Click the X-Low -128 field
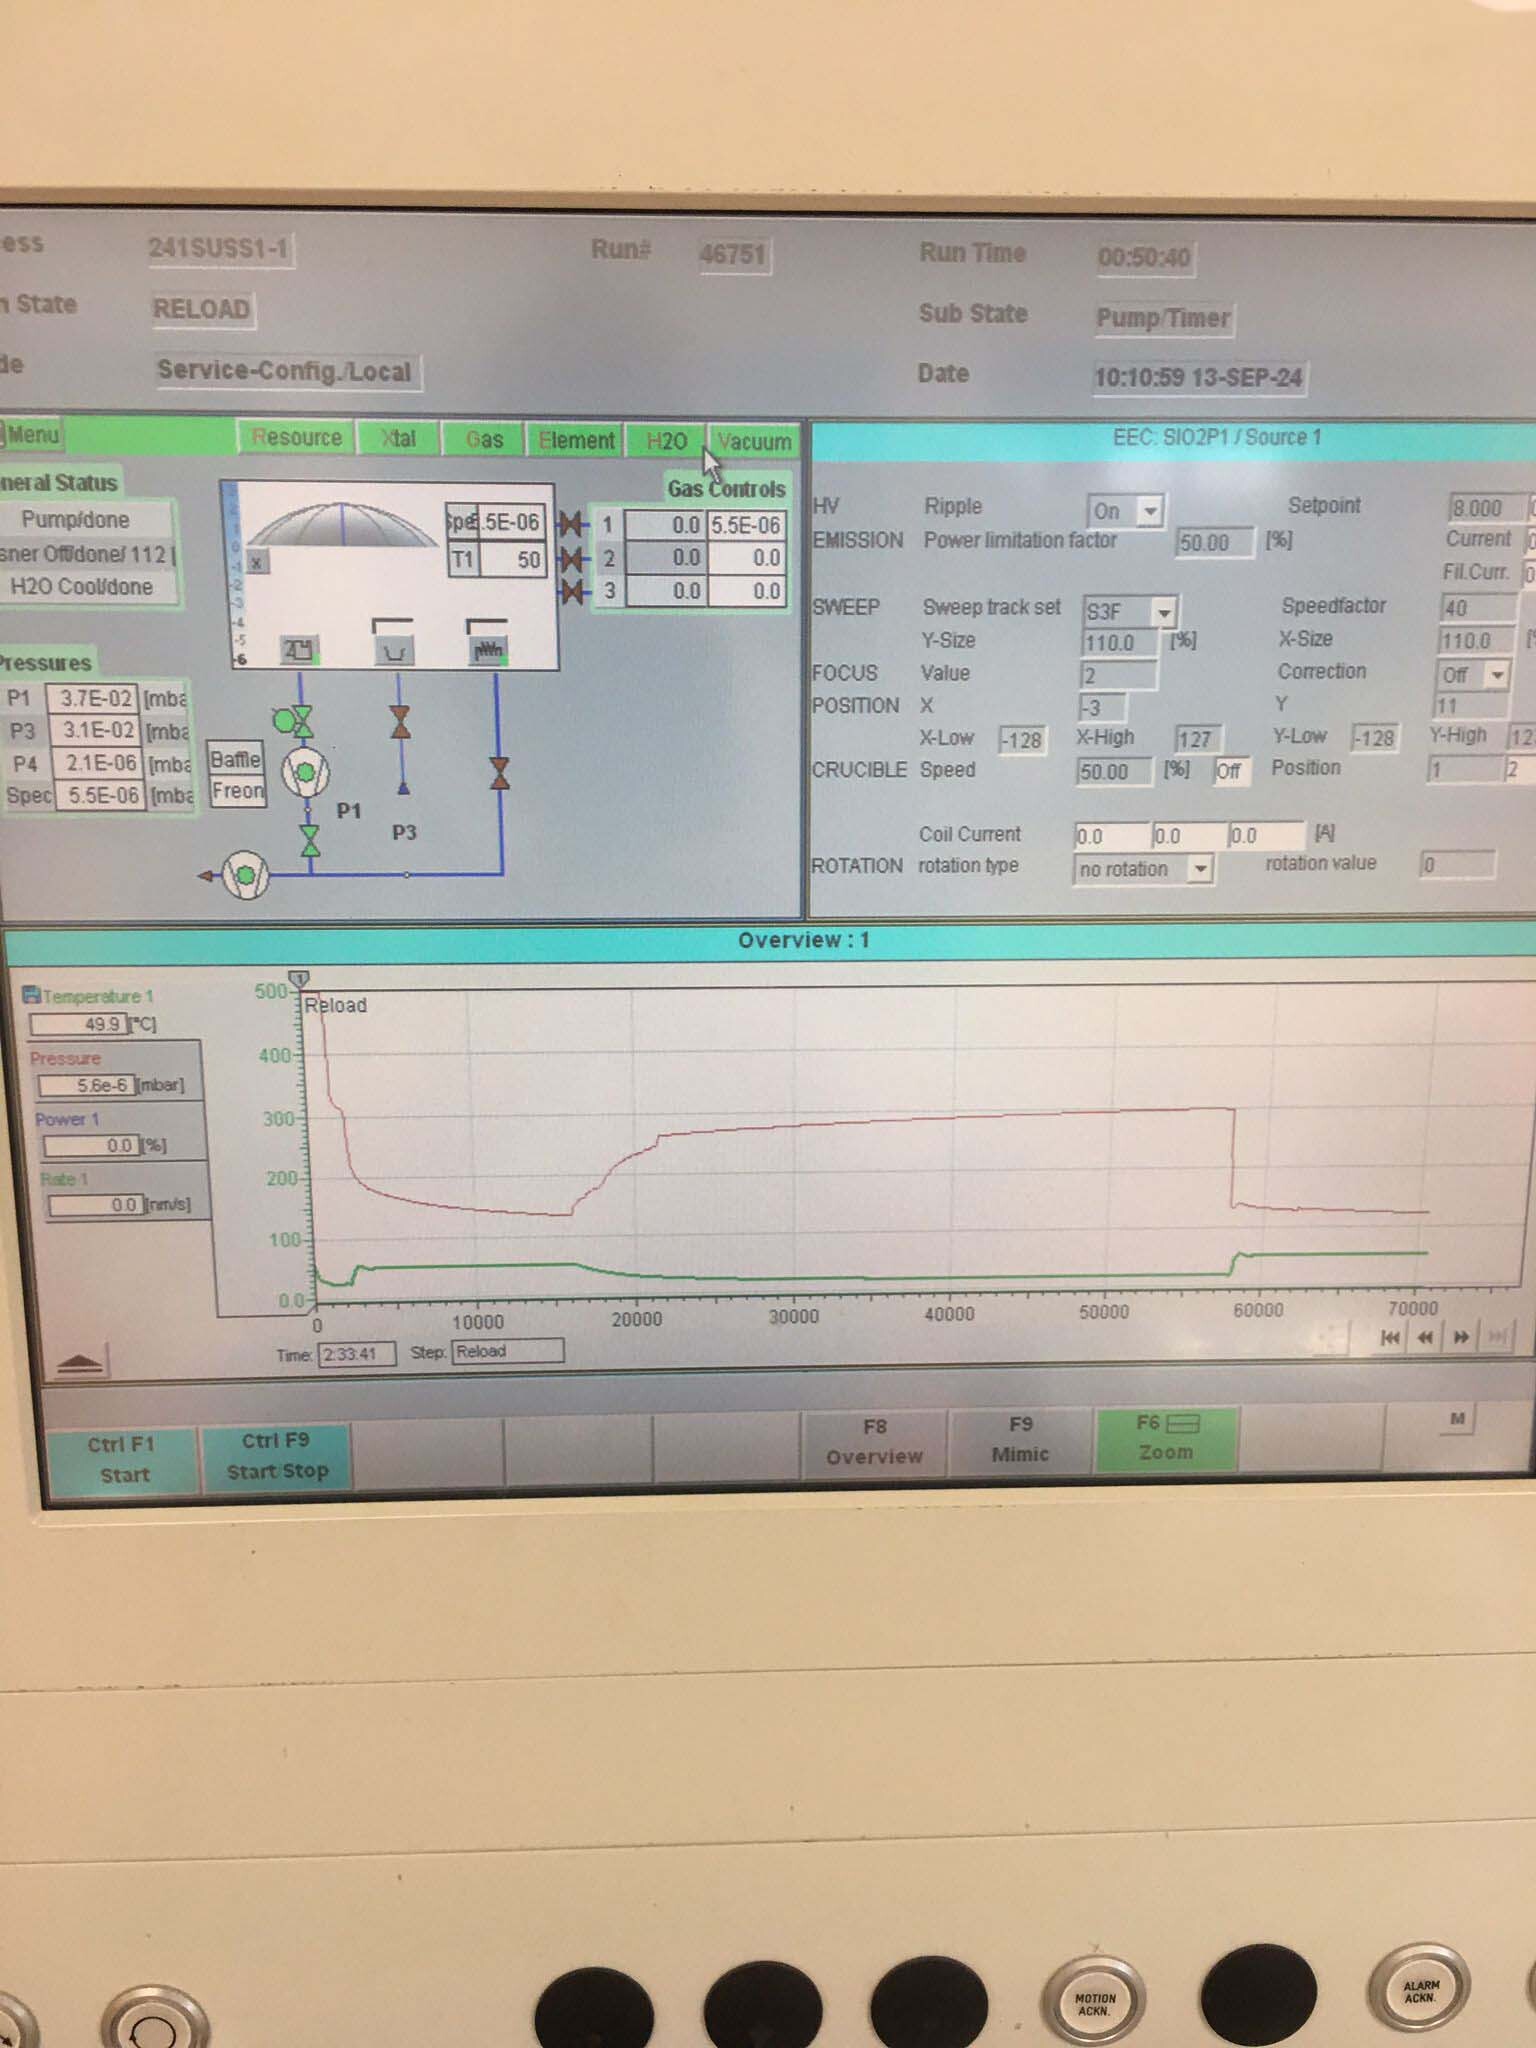The height and width of the screenshot is (2048, 1536). (x=1023, y=740)
